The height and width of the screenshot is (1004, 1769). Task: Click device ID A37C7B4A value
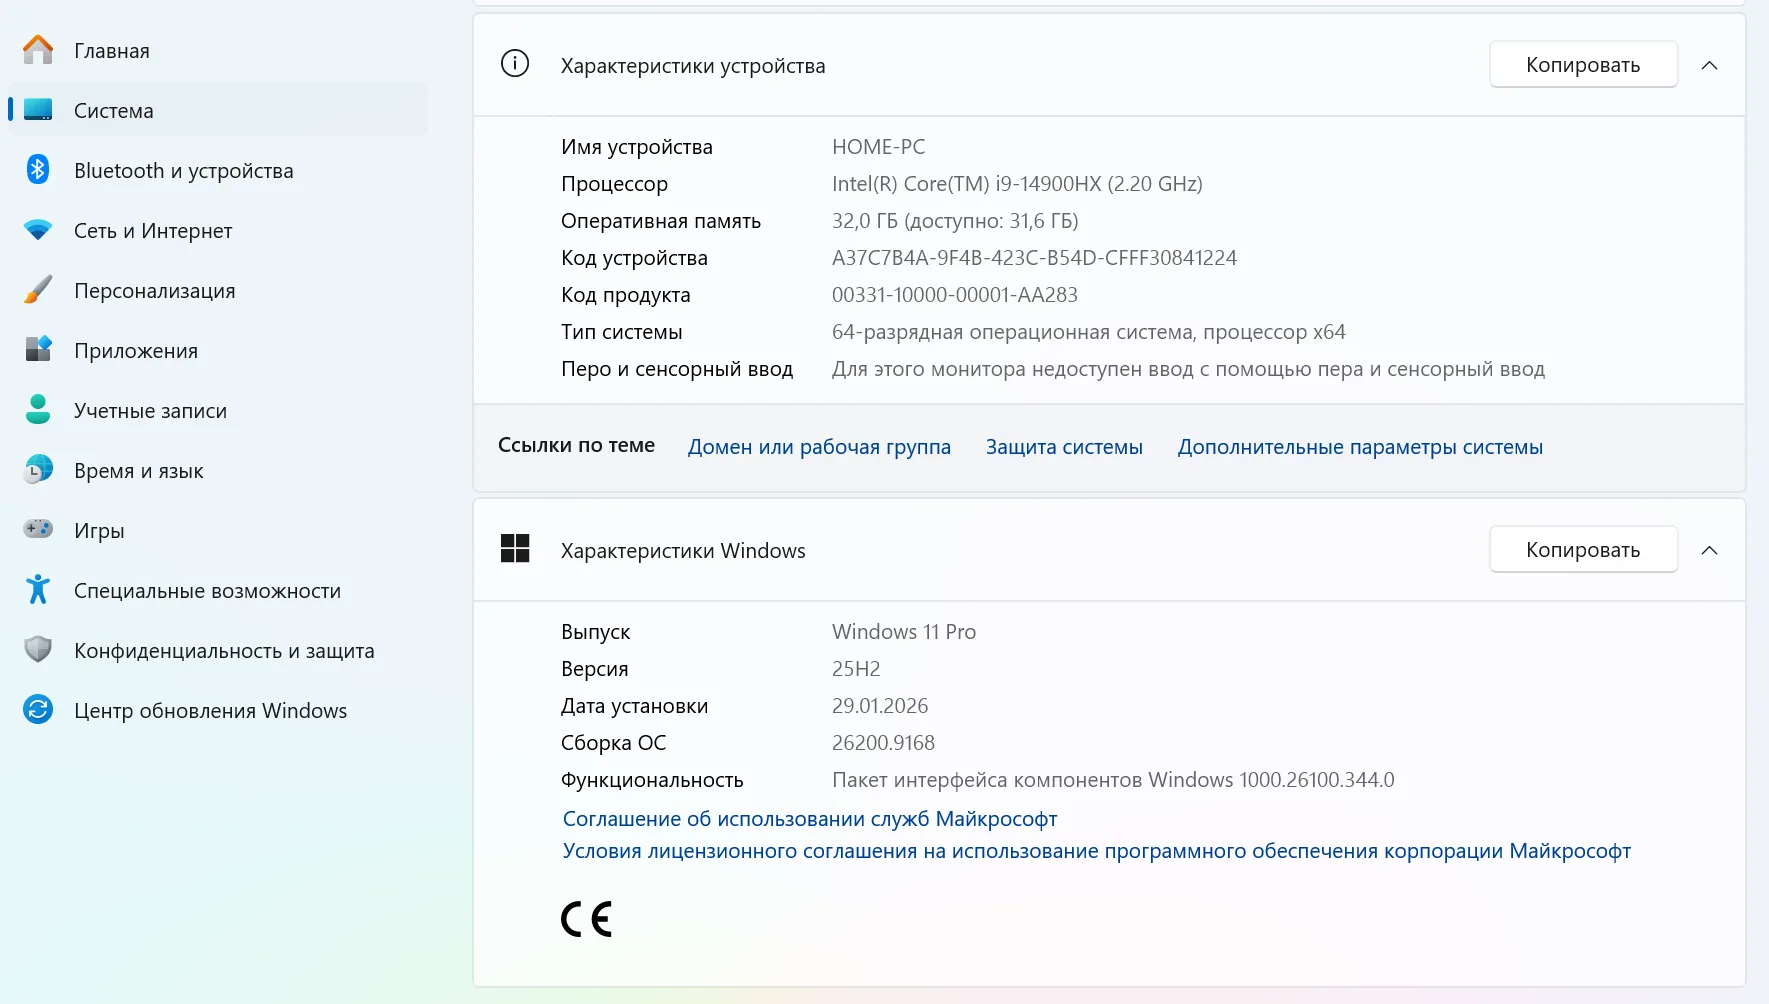pos(1034,258)
